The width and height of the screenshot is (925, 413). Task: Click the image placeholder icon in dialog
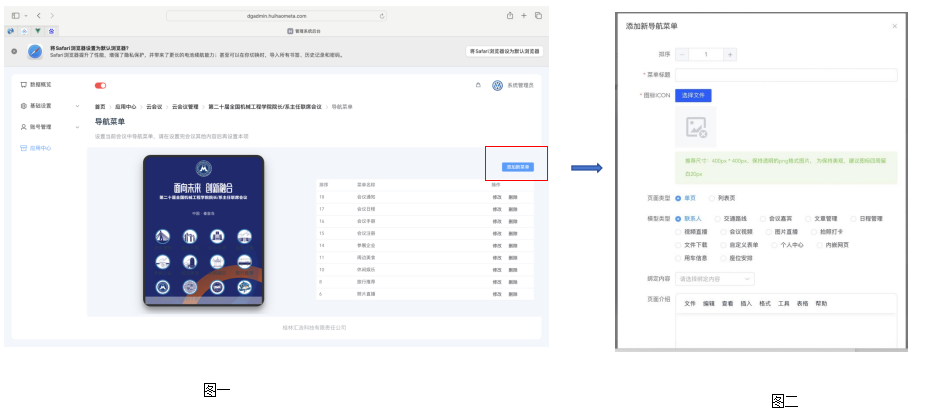[x=696, y=127]
